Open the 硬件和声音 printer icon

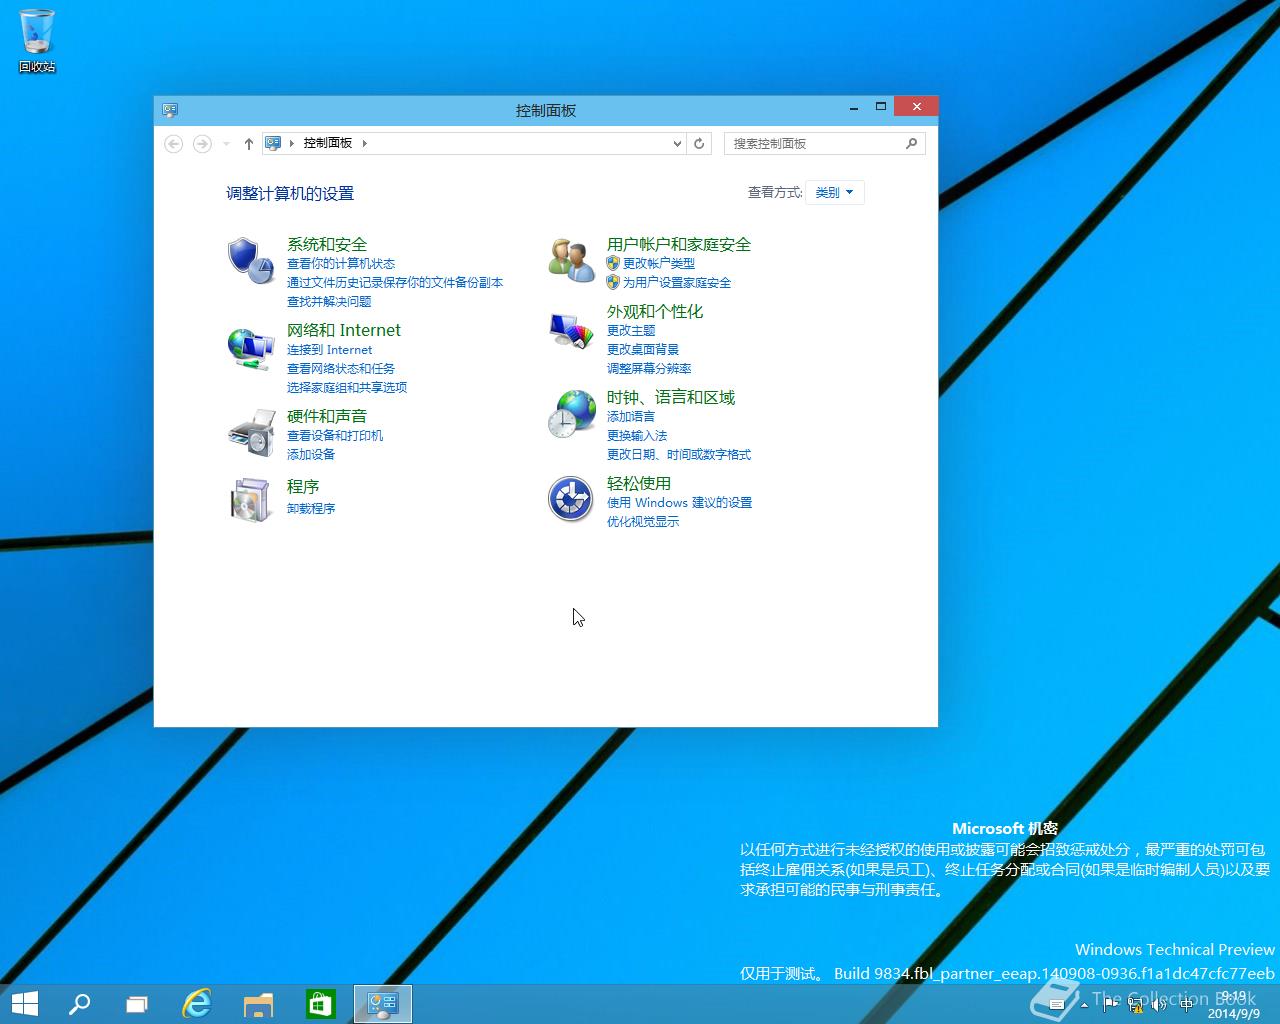pos(251,433)
